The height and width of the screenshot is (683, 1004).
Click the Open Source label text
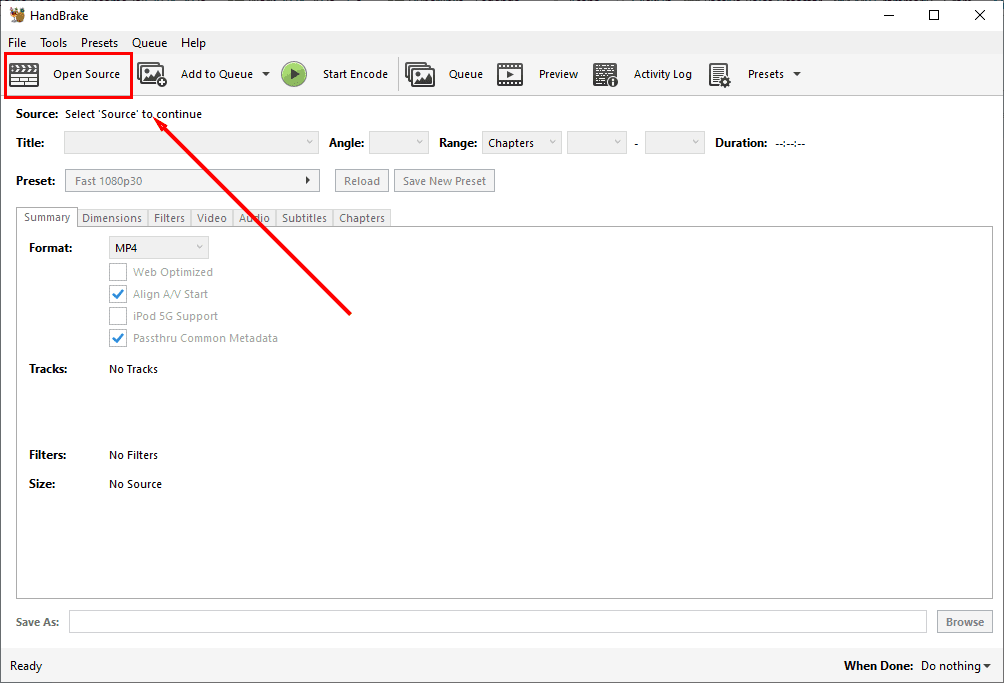[x=86, y=74]
